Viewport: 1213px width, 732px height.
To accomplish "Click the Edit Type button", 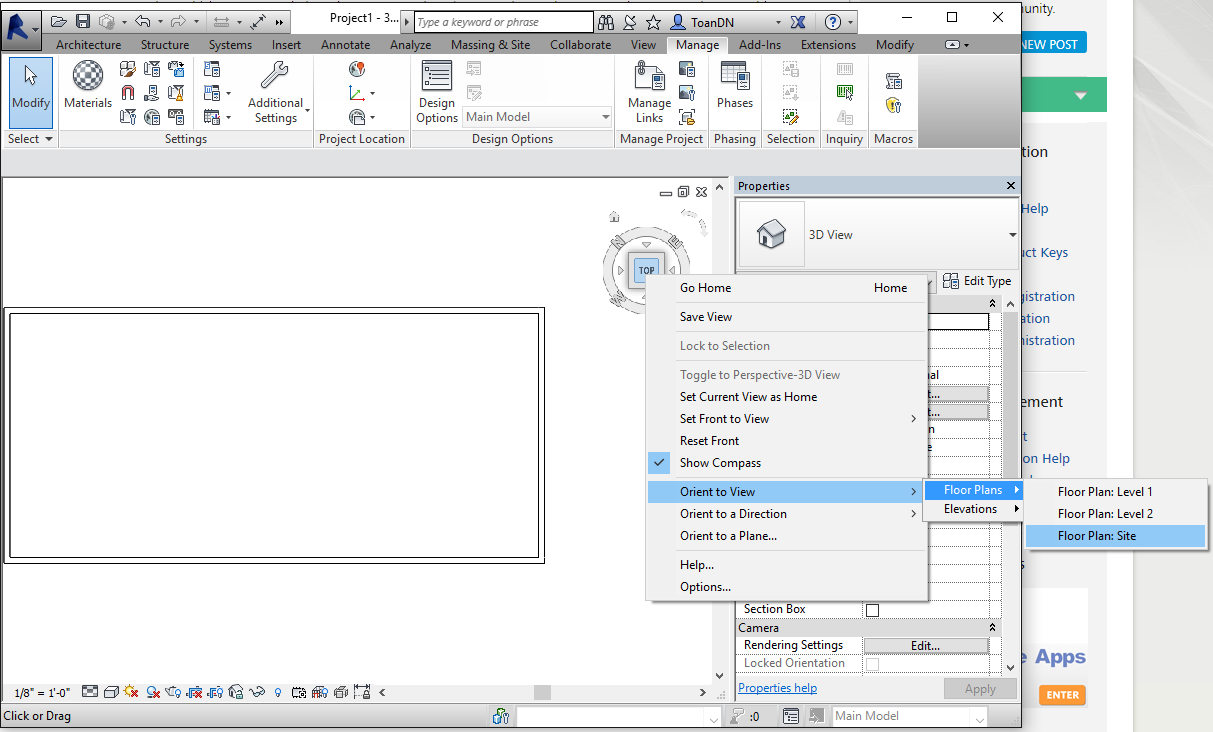I will [x=978, y=281].
